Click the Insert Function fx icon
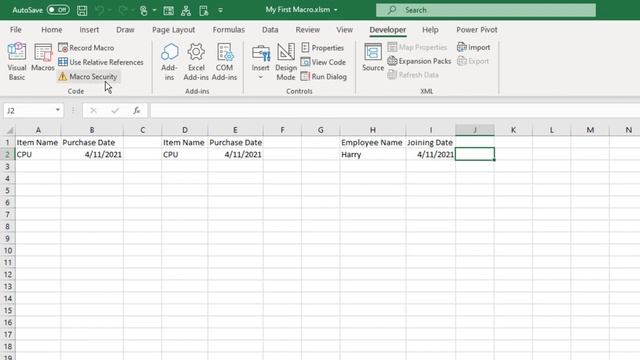640x360 pixels. (x=137, y=111)
